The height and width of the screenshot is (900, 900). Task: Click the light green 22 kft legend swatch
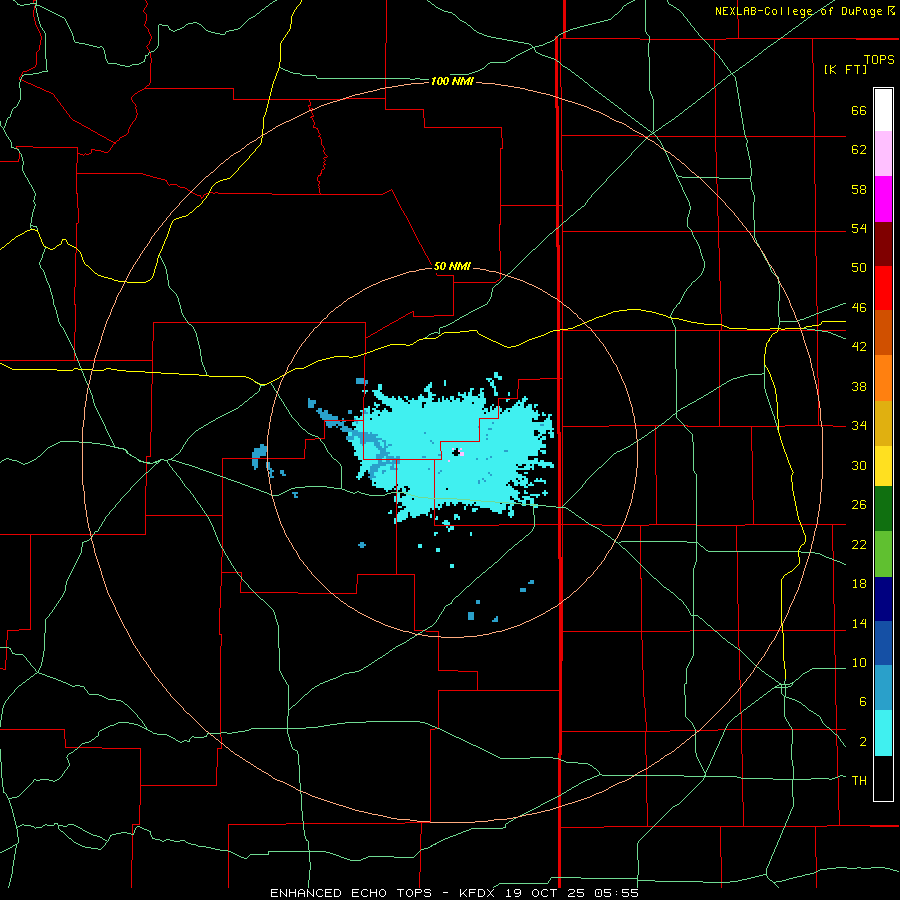tap(883, 554)
